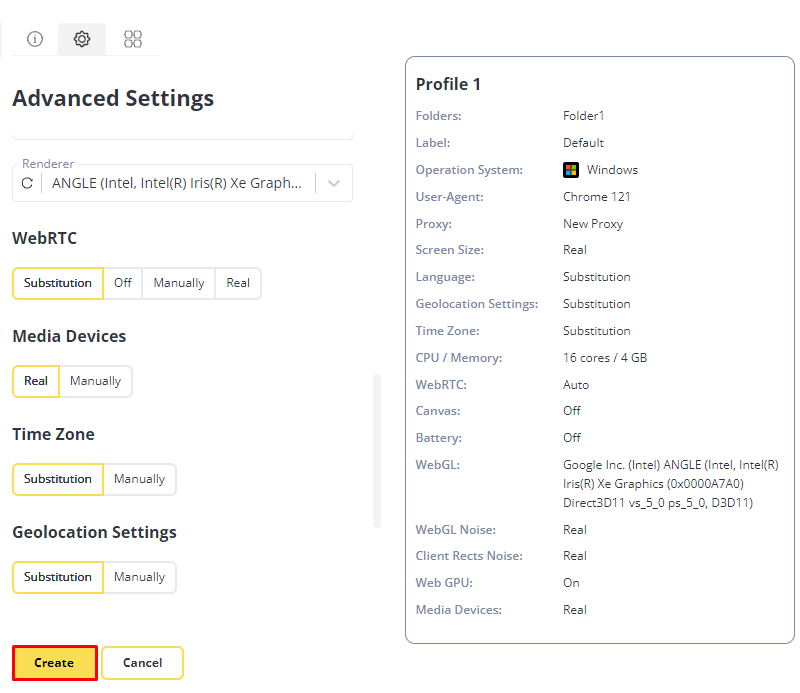
Task: Click the Windows logo in Operation System row
Action: click(570, 170)
